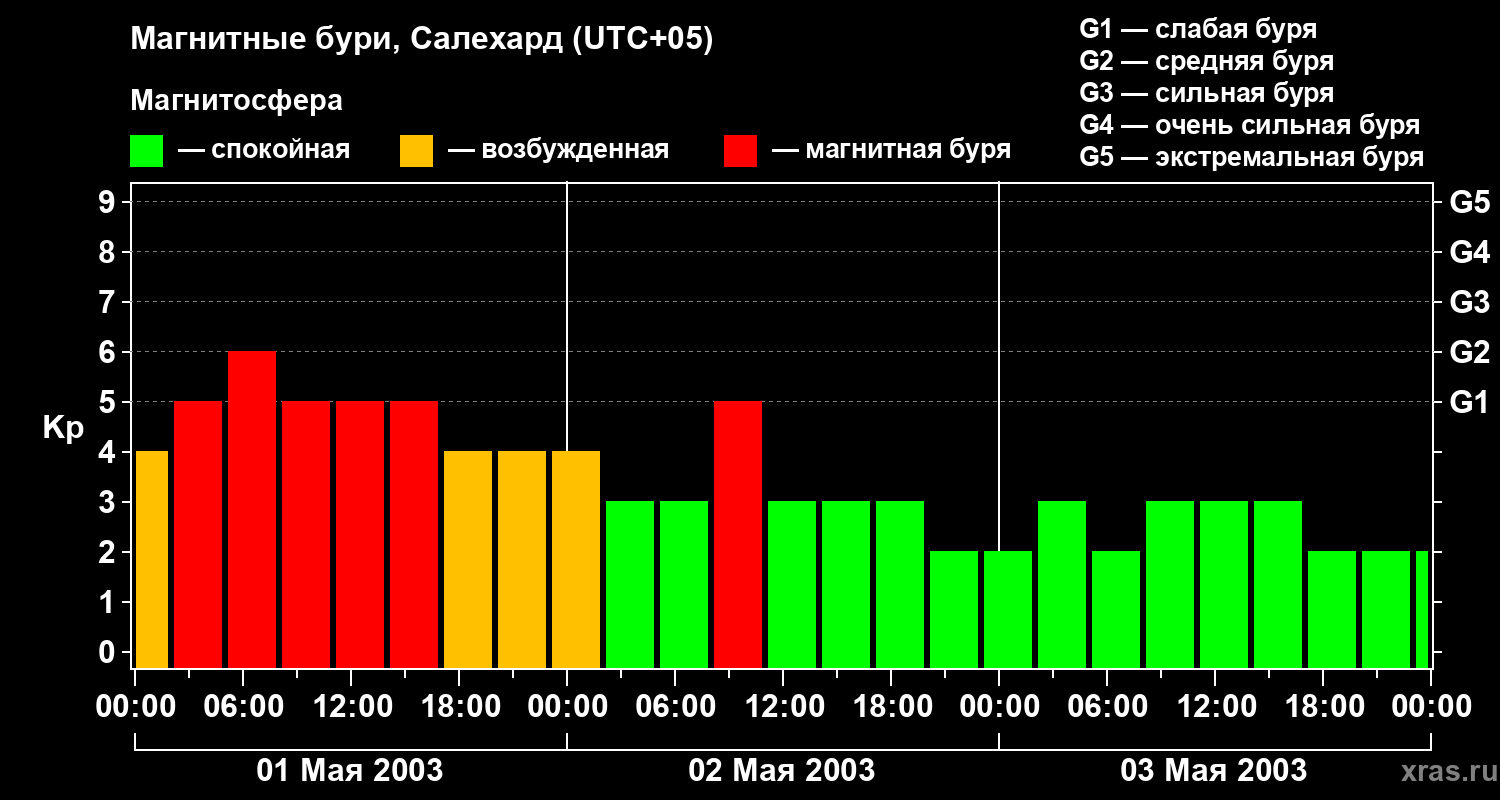The height and width of the screenshot is (800, 1500).
Task: Click the «— возбужденная» legend label
Action: pos(558,150)
